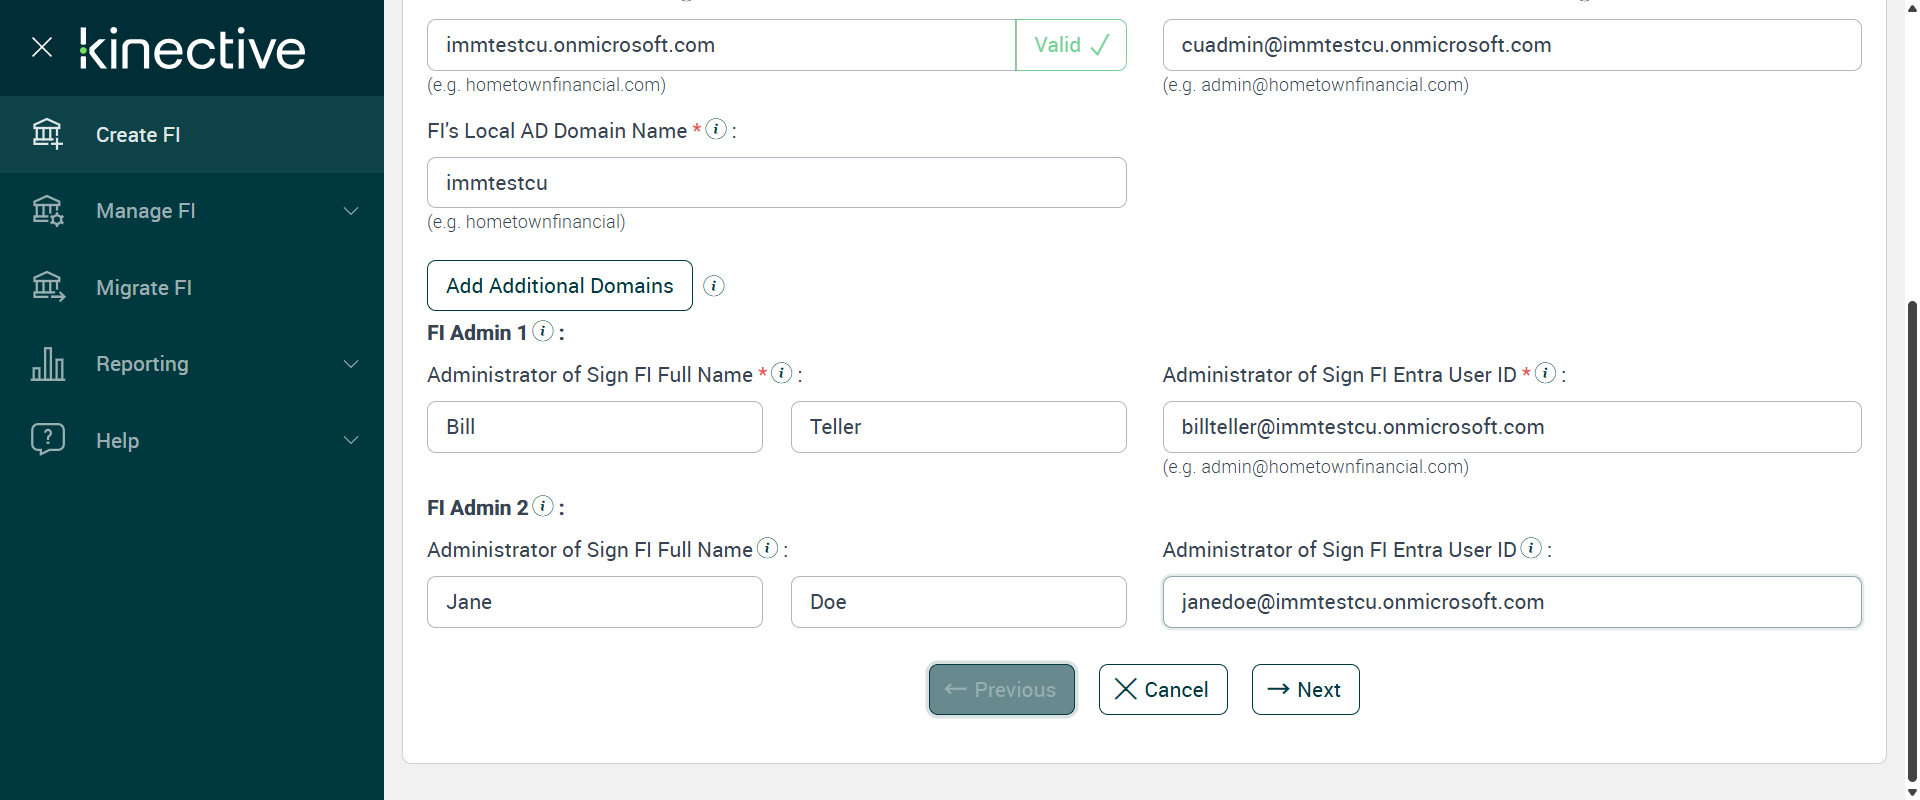Click the Next button

pos(1305,690)
